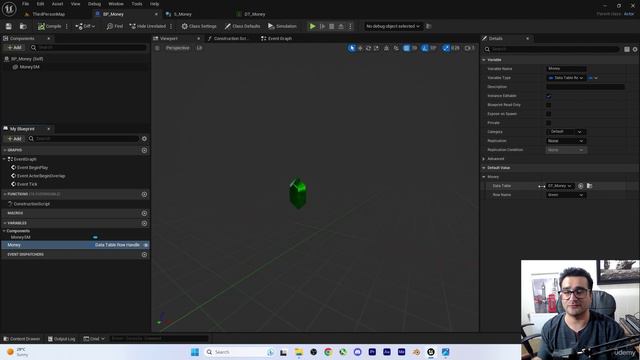Expand the Advanced section in Details
The image size is (640, 360).
pos(484,159)
